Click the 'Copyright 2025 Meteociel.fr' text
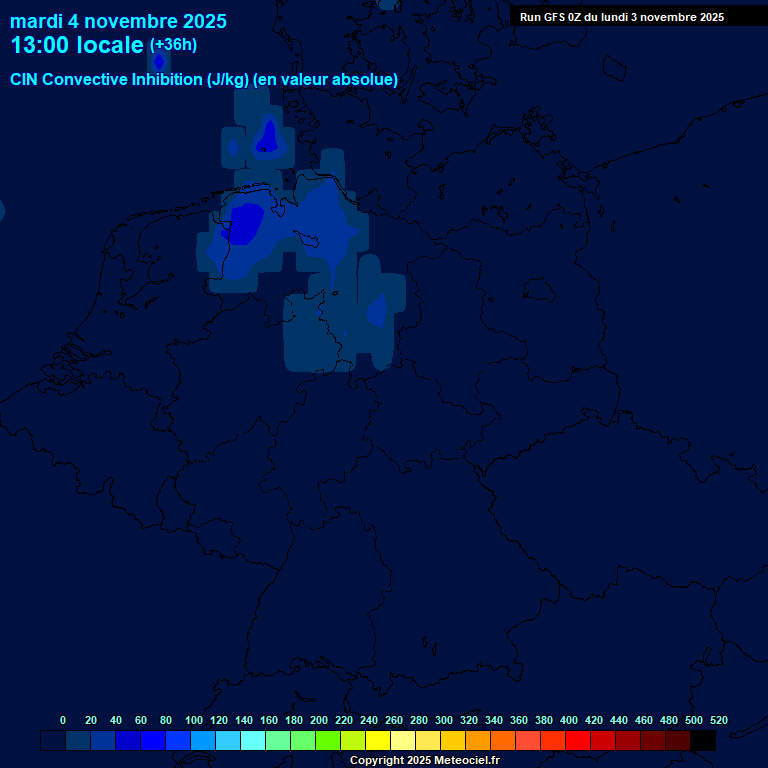 click(425, 760)
